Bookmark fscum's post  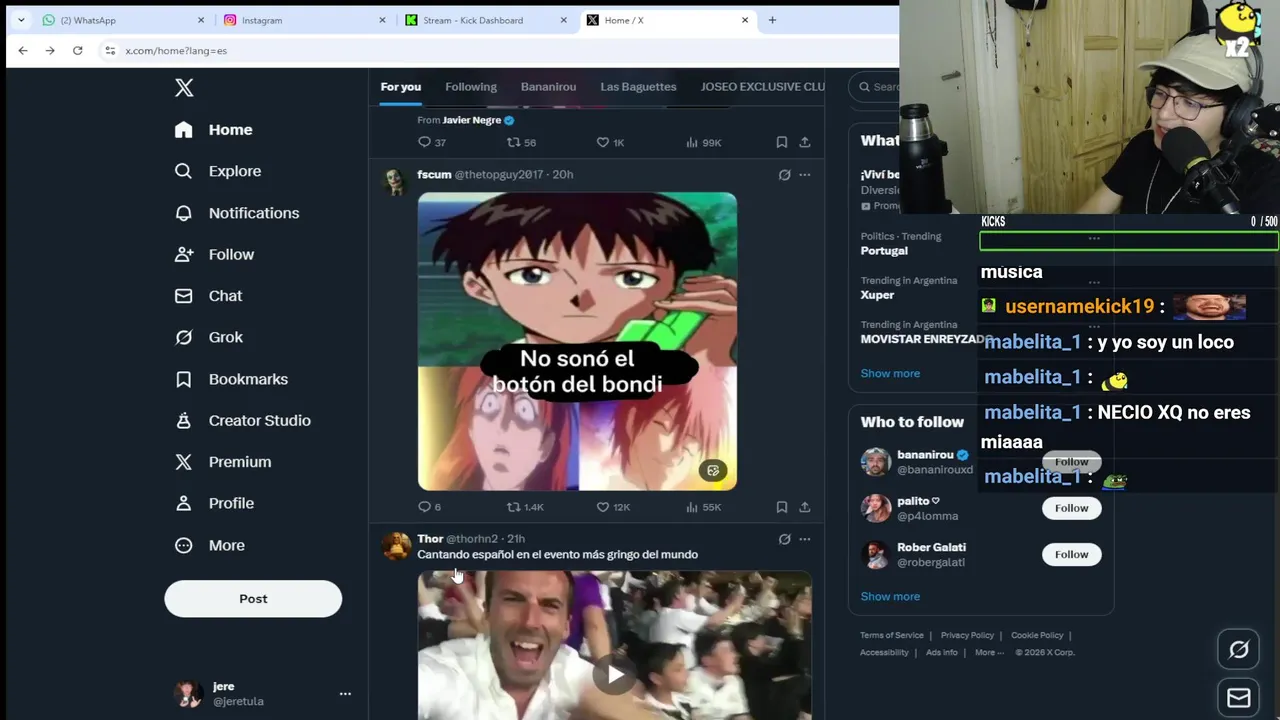(x=782, y=507)
